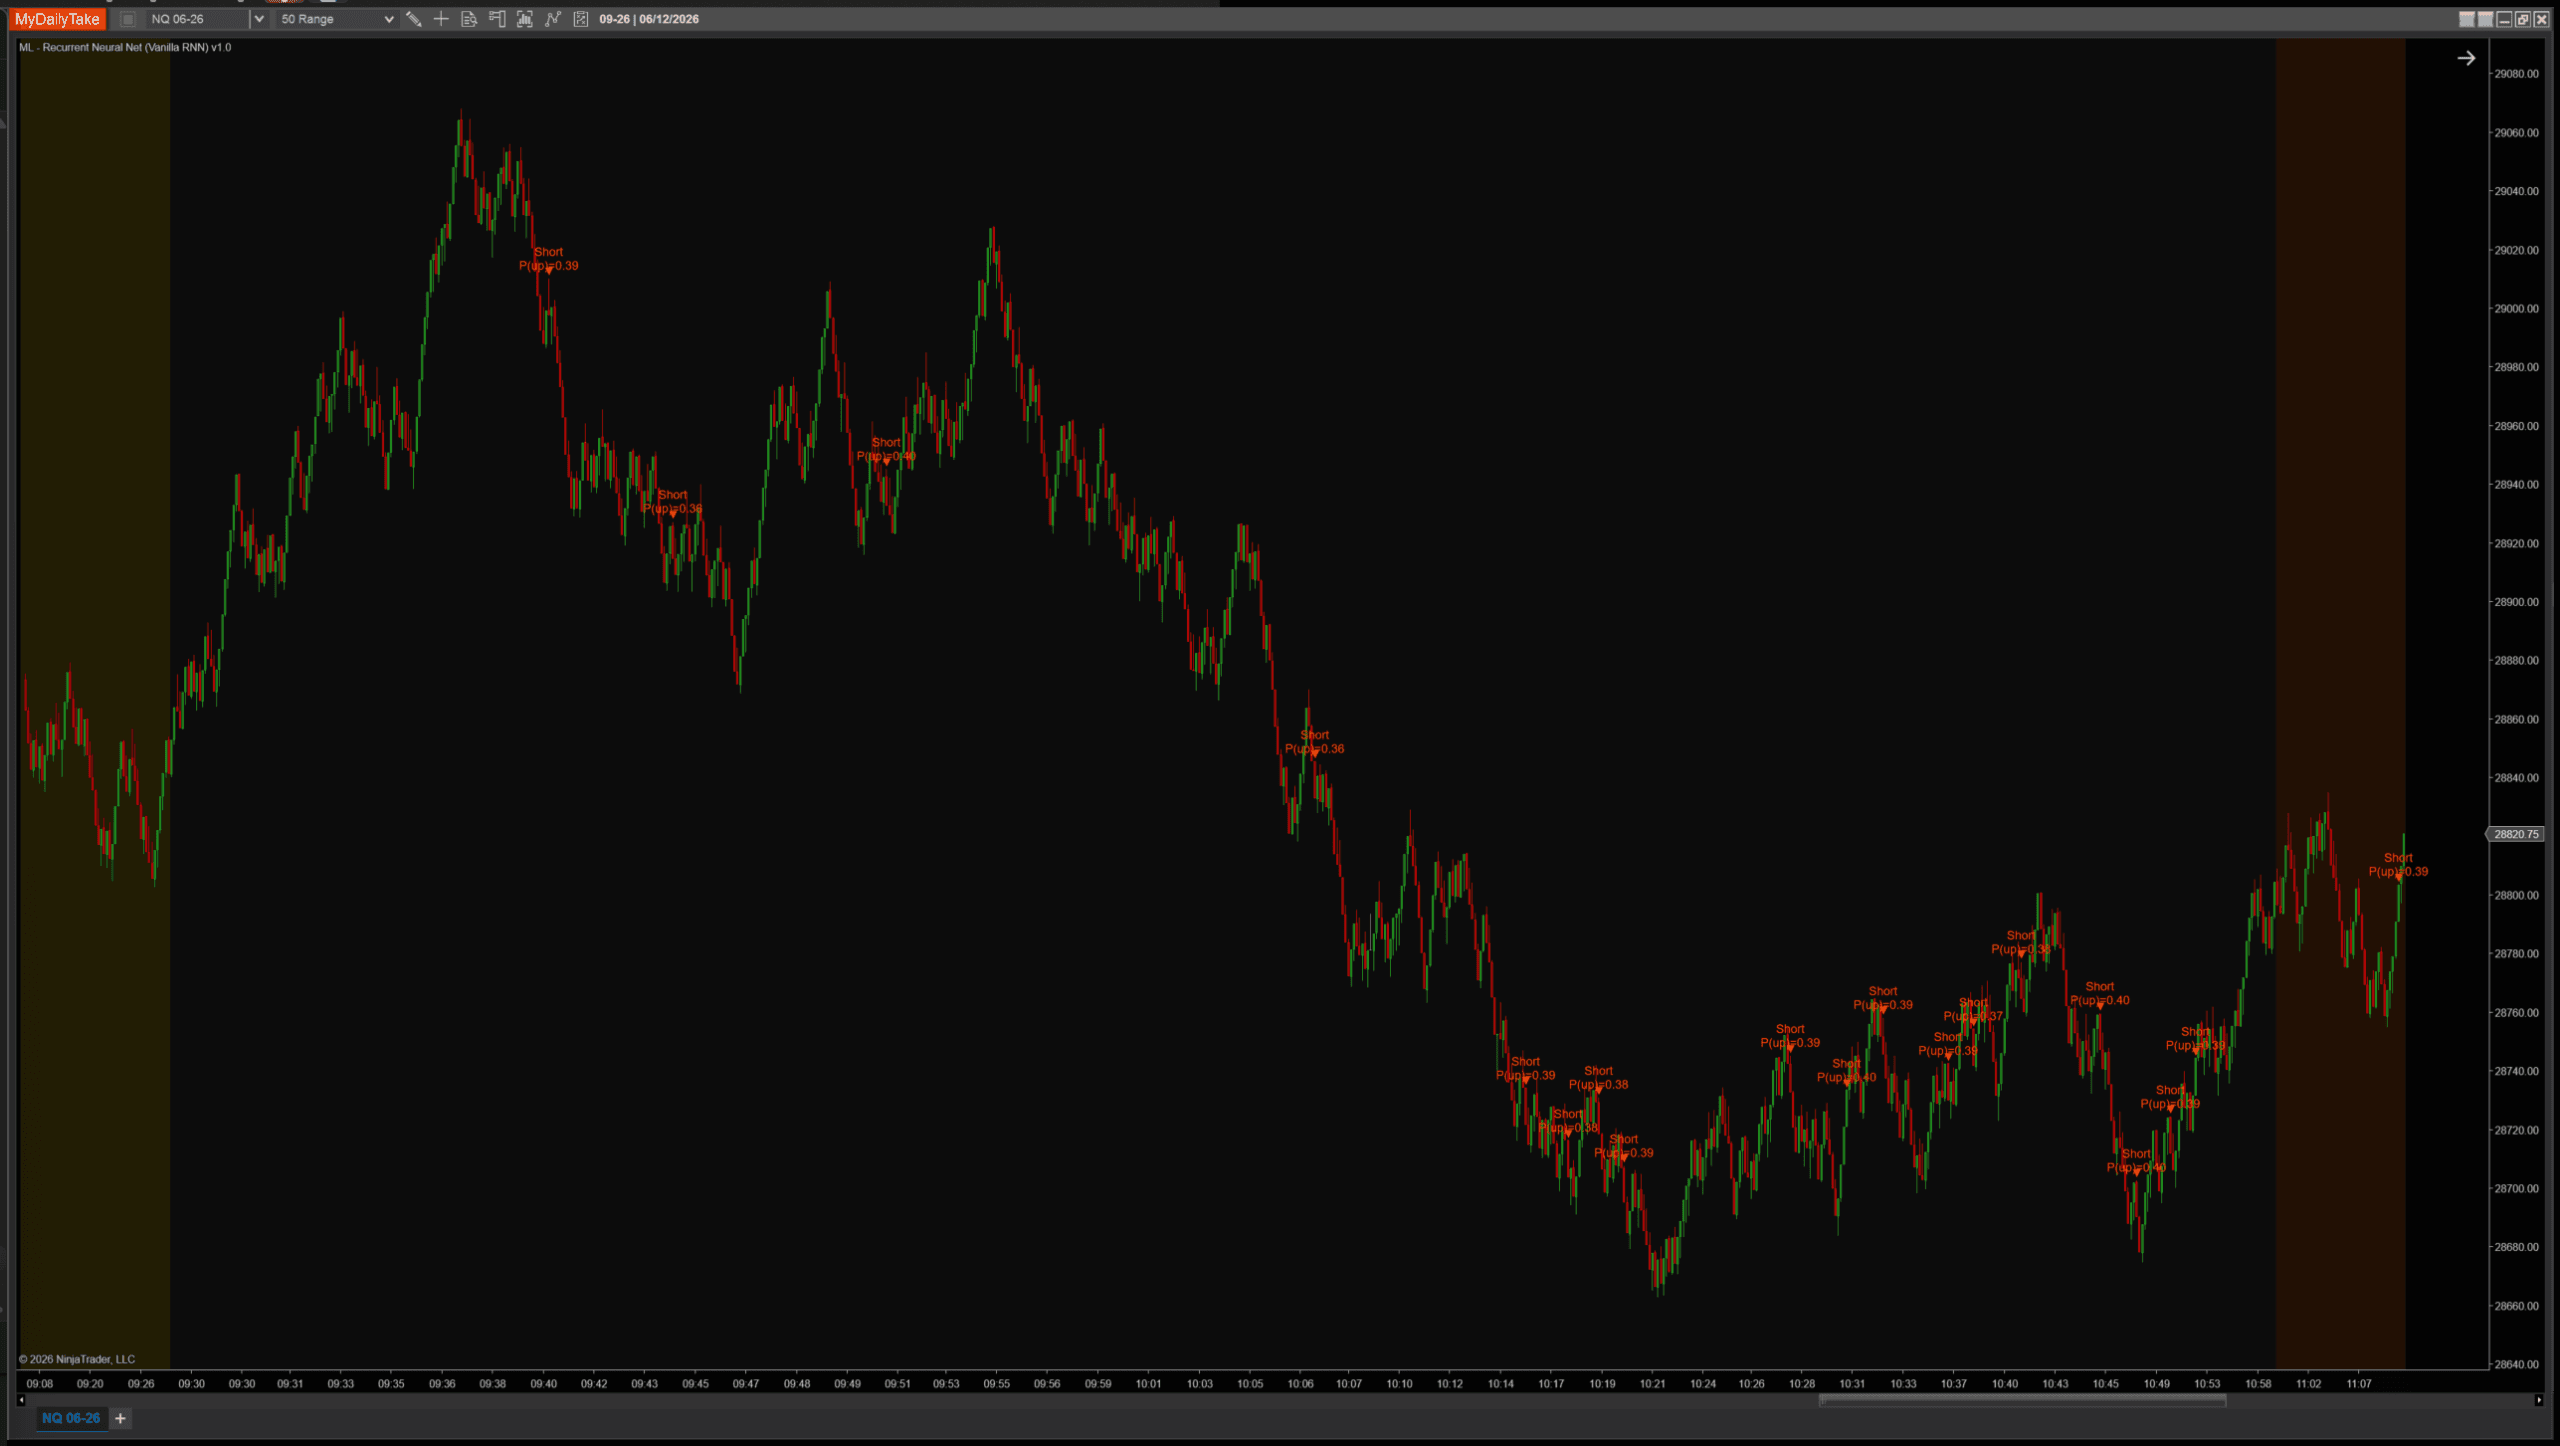Click the 29080.00 price axis label

(2516, 74)
